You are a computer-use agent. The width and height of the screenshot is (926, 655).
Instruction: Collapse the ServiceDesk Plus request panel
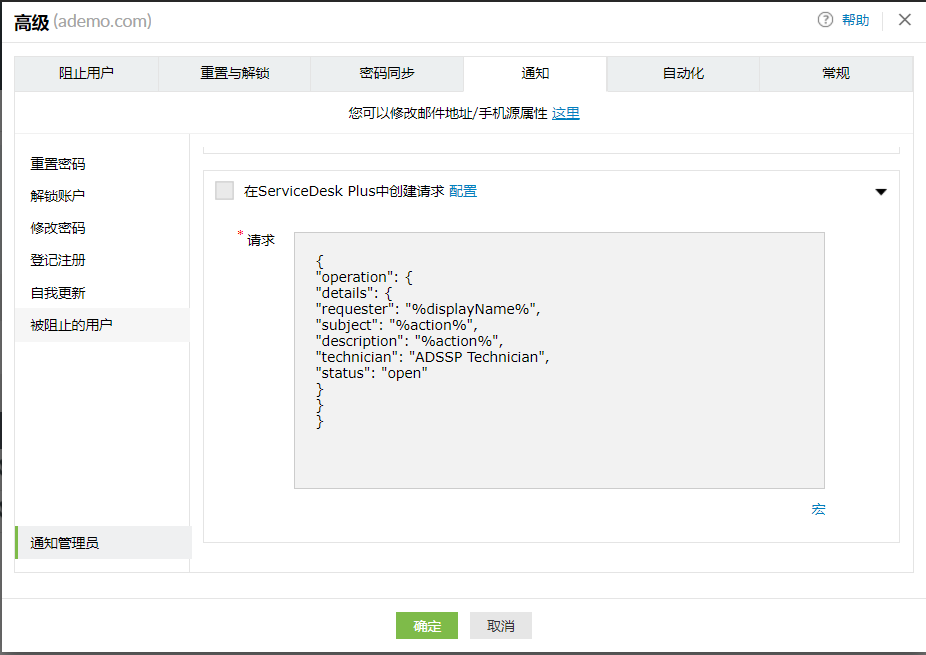click(881, 190)
